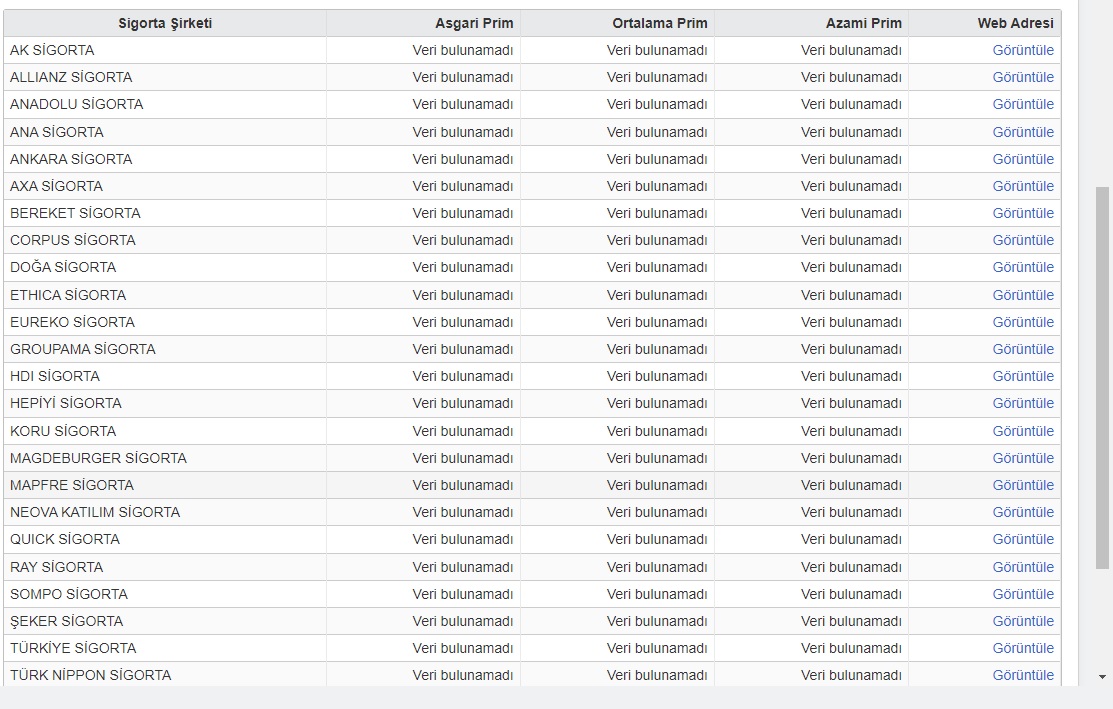Select EUREKO SİGORTA in the table

pyautogui.click(x=72, y=321)
